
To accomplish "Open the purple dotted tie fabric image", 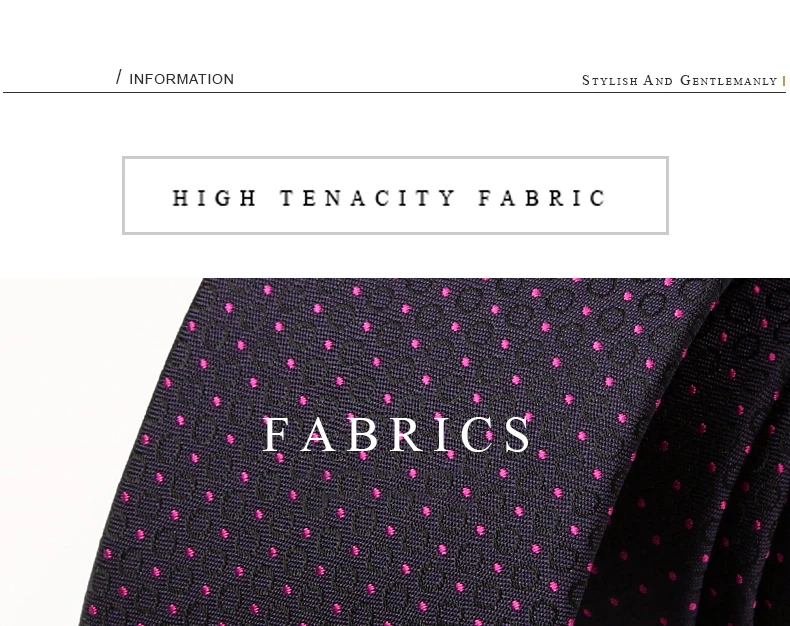I will point(395,452).
